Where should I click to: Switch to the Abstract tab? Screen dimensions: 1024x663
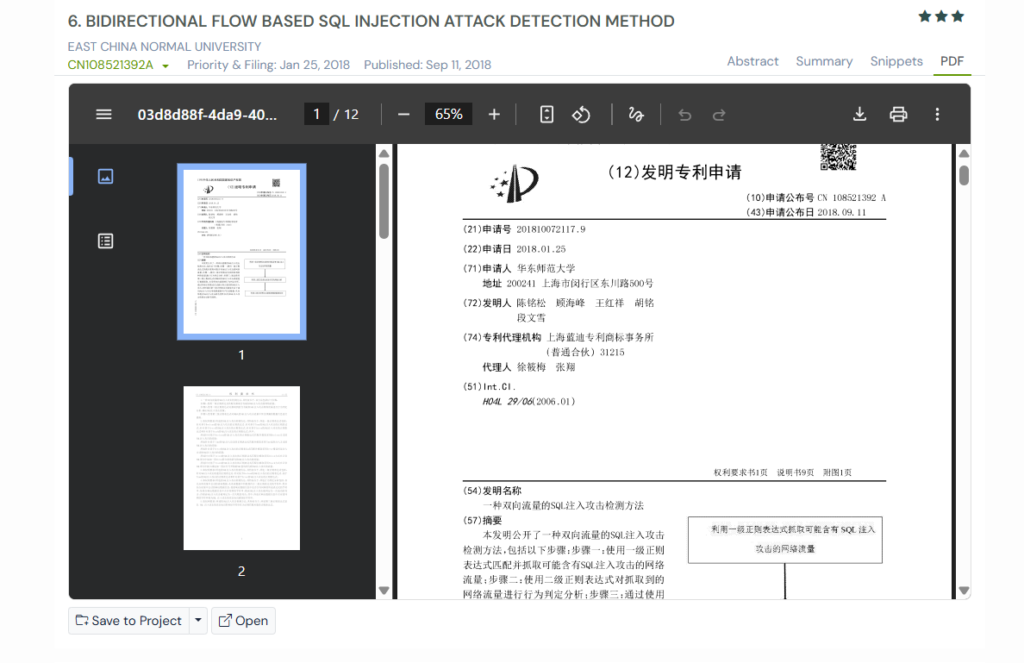pyautogui.click(x=752, y=61)
